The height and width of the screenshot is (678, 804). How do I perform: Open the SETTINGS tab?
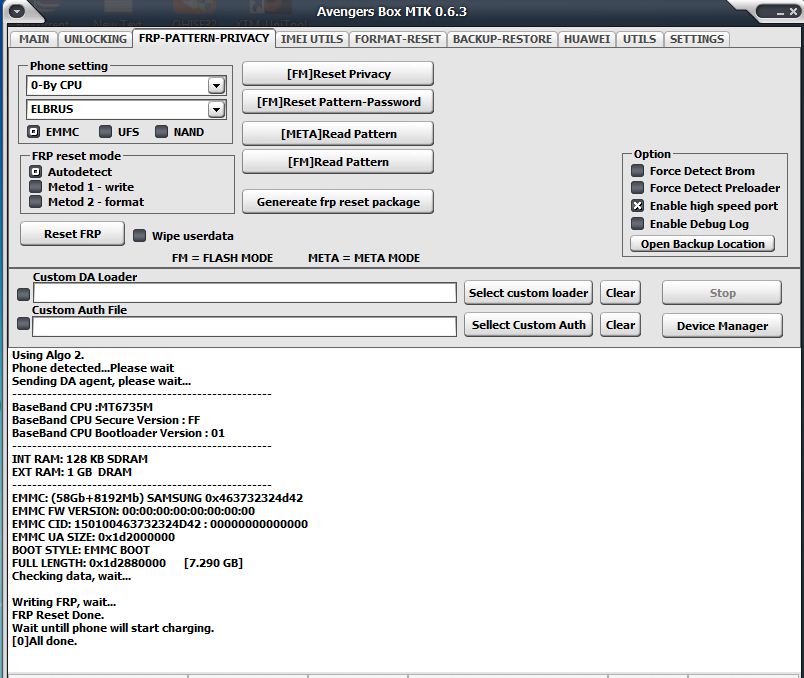pos(697,39)
